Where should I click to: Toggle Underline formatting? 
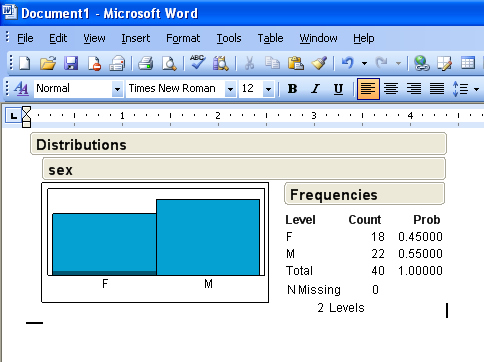338,89
